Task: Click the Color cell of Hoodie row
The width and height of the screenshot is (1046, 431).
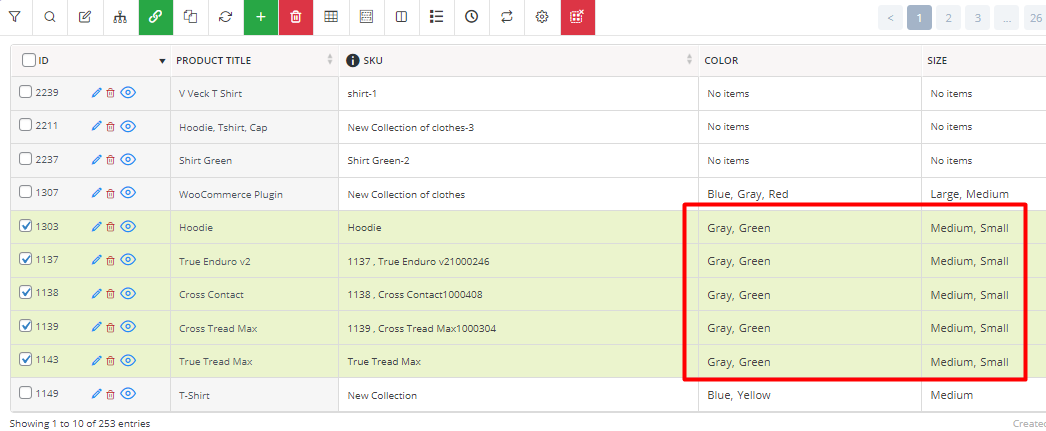Action: click(810, 228)
